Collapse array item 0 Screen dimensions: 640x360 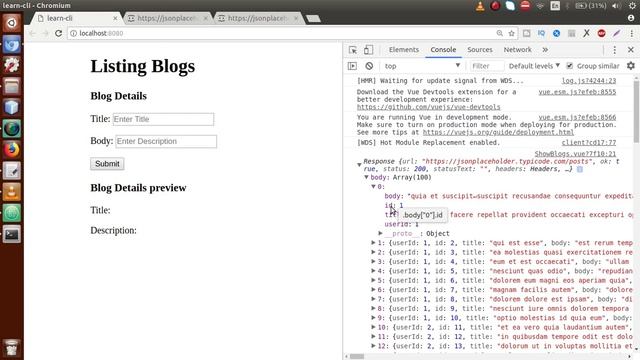(x=373, y=187)
